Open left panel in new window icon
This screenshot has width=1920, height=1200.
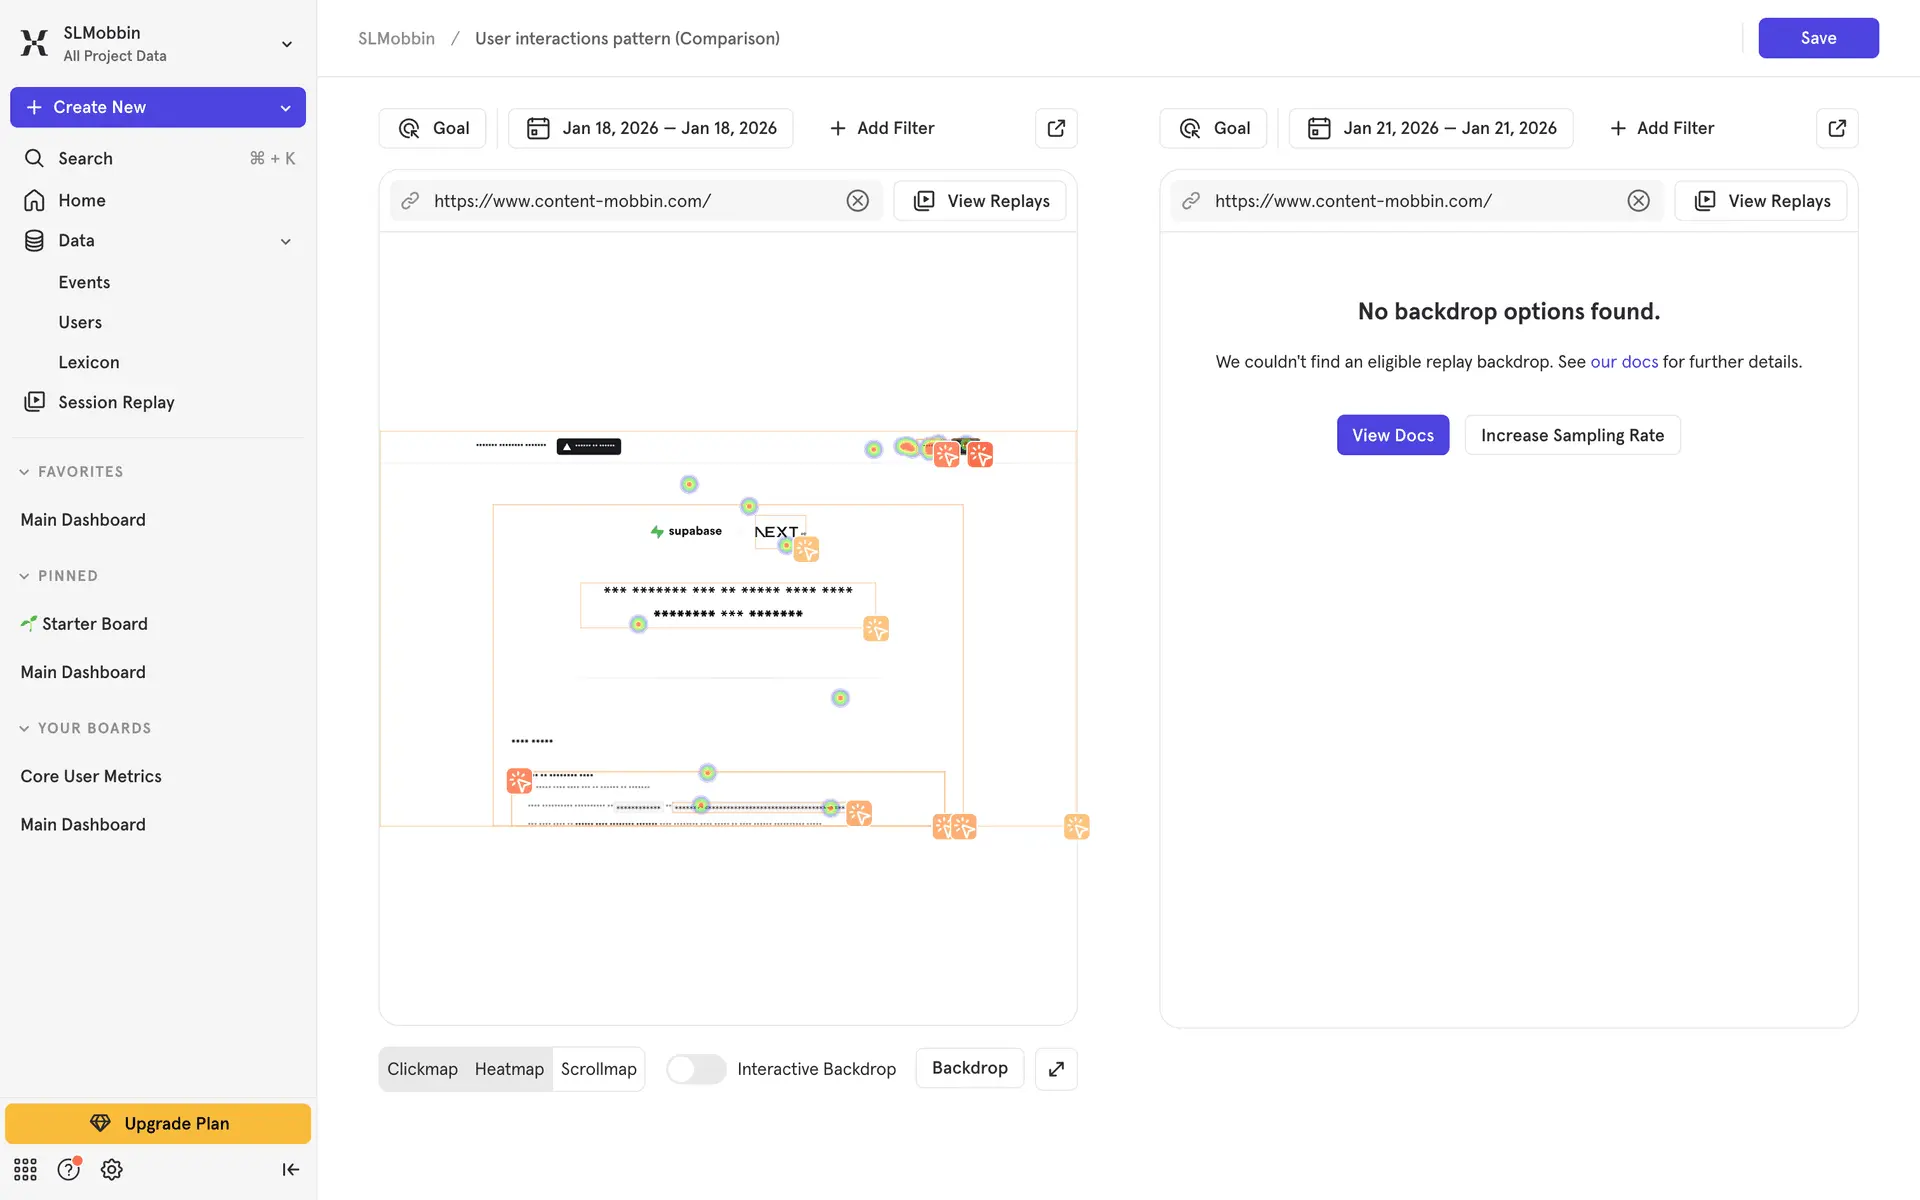1056,128
